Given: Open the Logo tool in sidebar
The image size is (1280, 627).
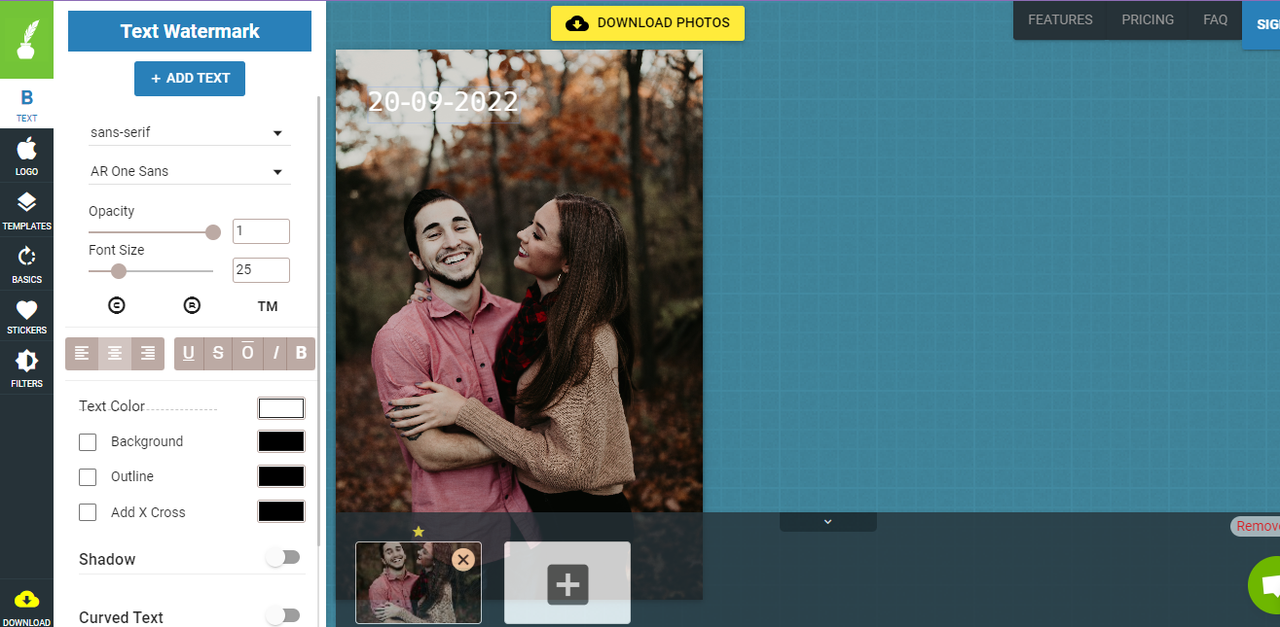Looking at the screenshot, I should click(x=26, y=157).
